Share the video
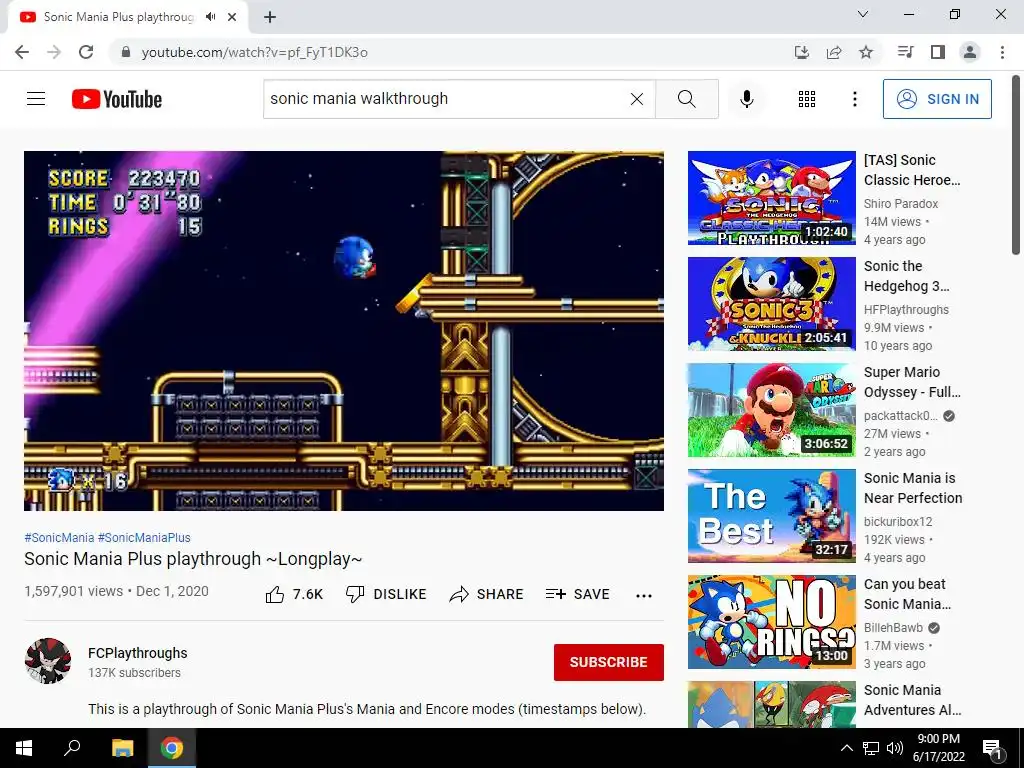Screen dimensions: 1024x768 tap(487, 594)
